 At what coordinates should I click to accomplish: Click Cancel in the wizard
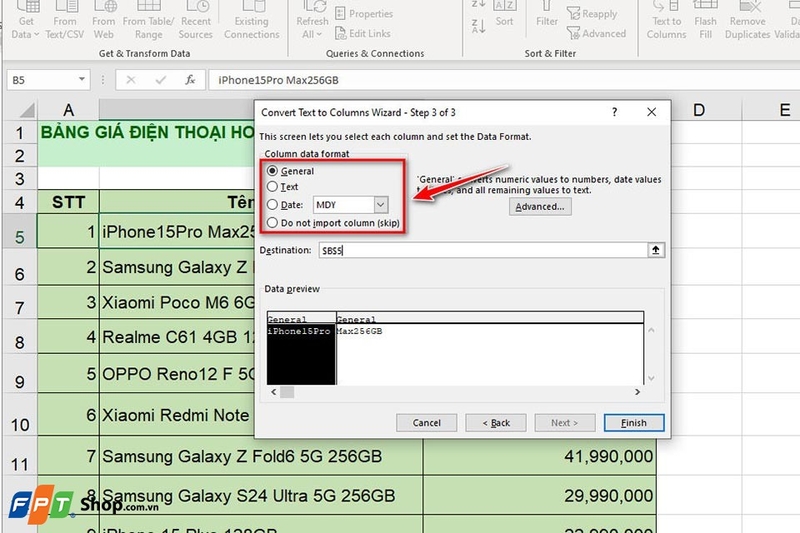[x=427, y=423]
